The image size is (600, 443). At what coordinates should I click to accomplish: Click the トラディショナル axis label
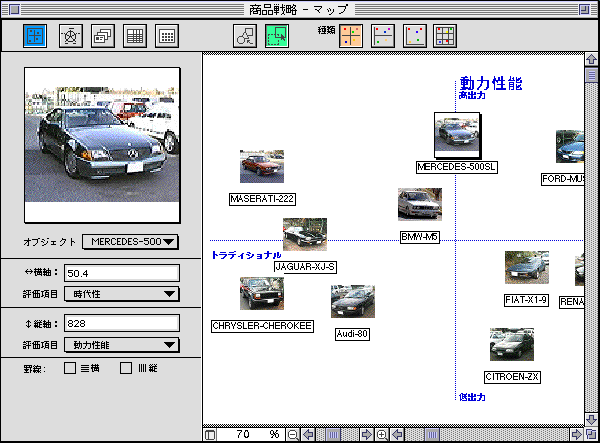pyautogui.click(x=246, y=255)
